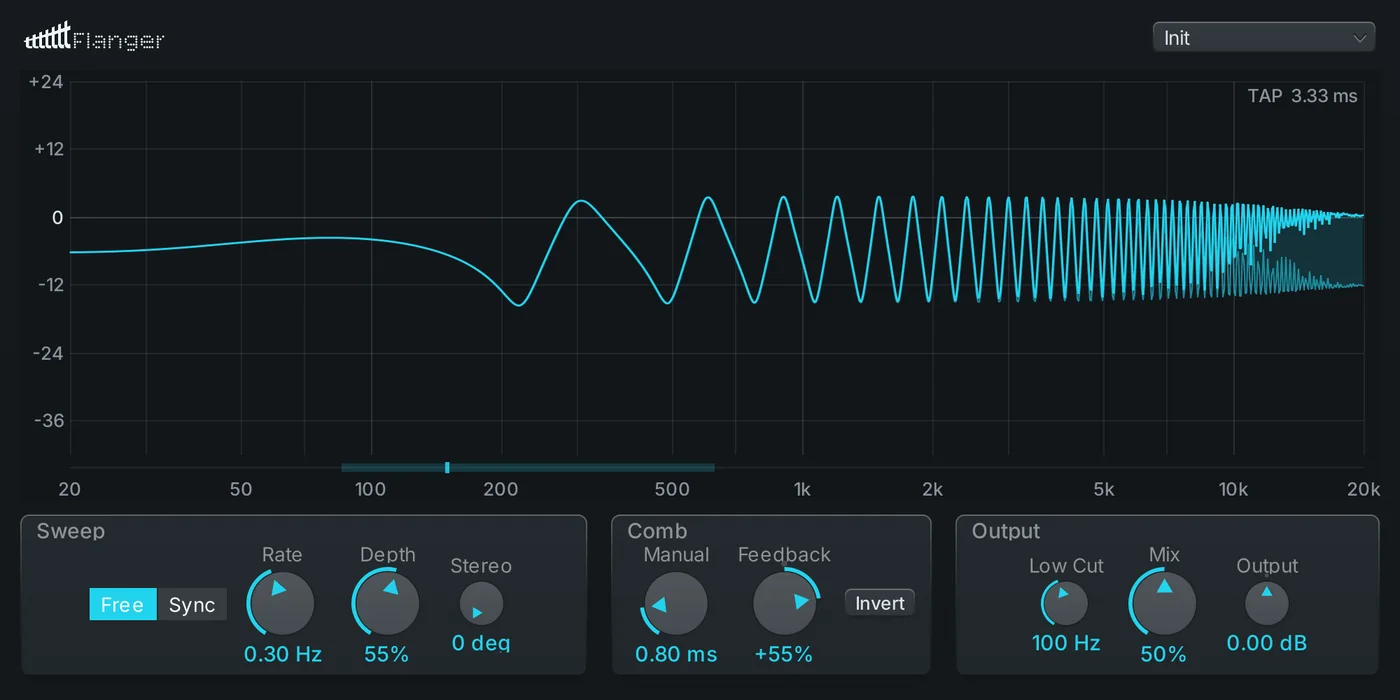Click the Output gain knob
Image resolution: width=1400 pixels, height=700 pixels.
coord(1267,604)
